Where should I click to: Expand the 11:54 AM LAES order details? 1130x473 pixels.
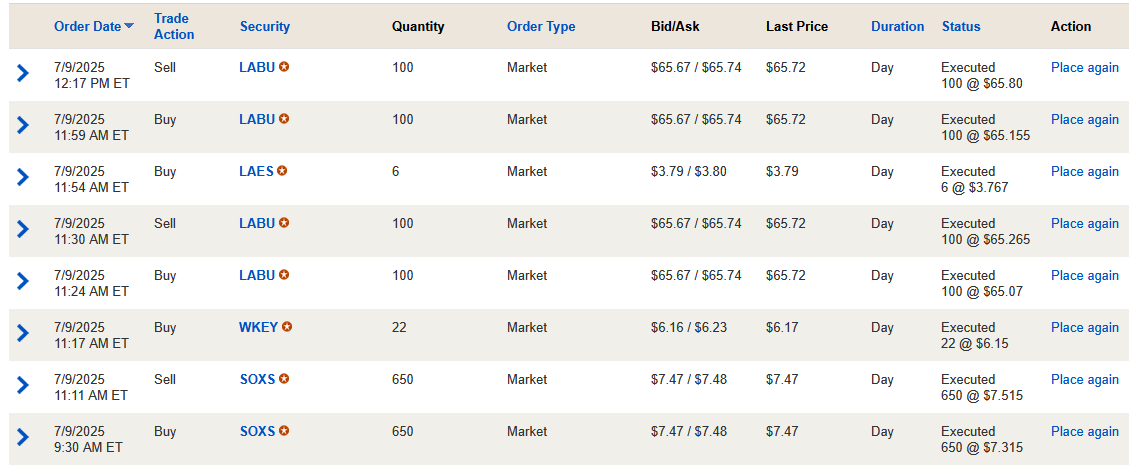[x=23, y=177]
